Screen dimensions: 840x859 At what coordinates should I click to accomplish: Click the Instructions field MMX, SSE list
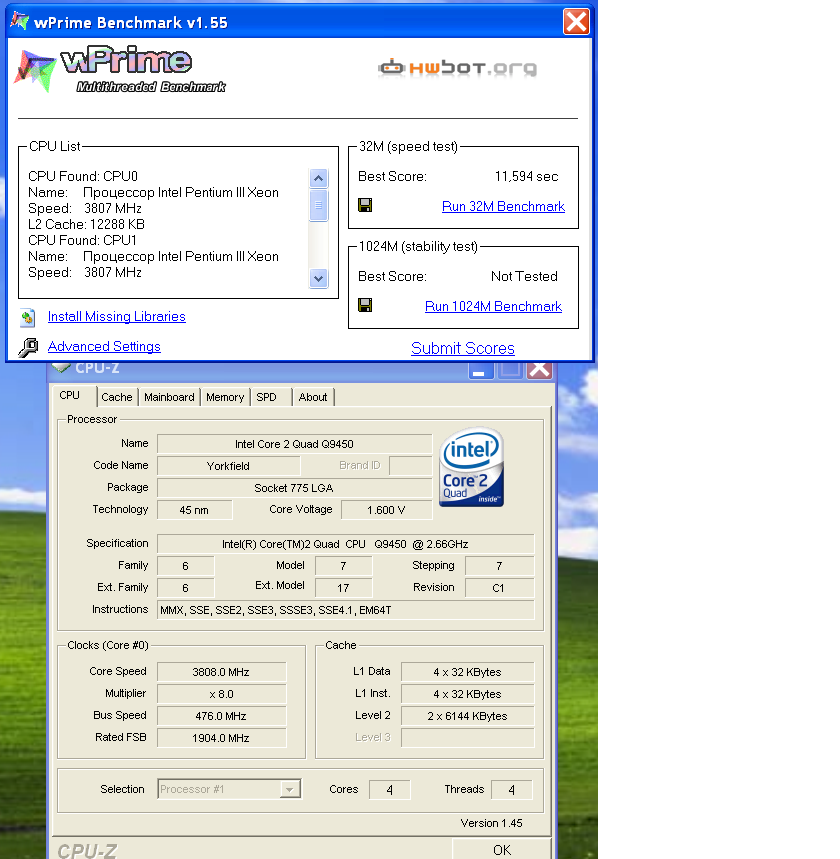345,610
